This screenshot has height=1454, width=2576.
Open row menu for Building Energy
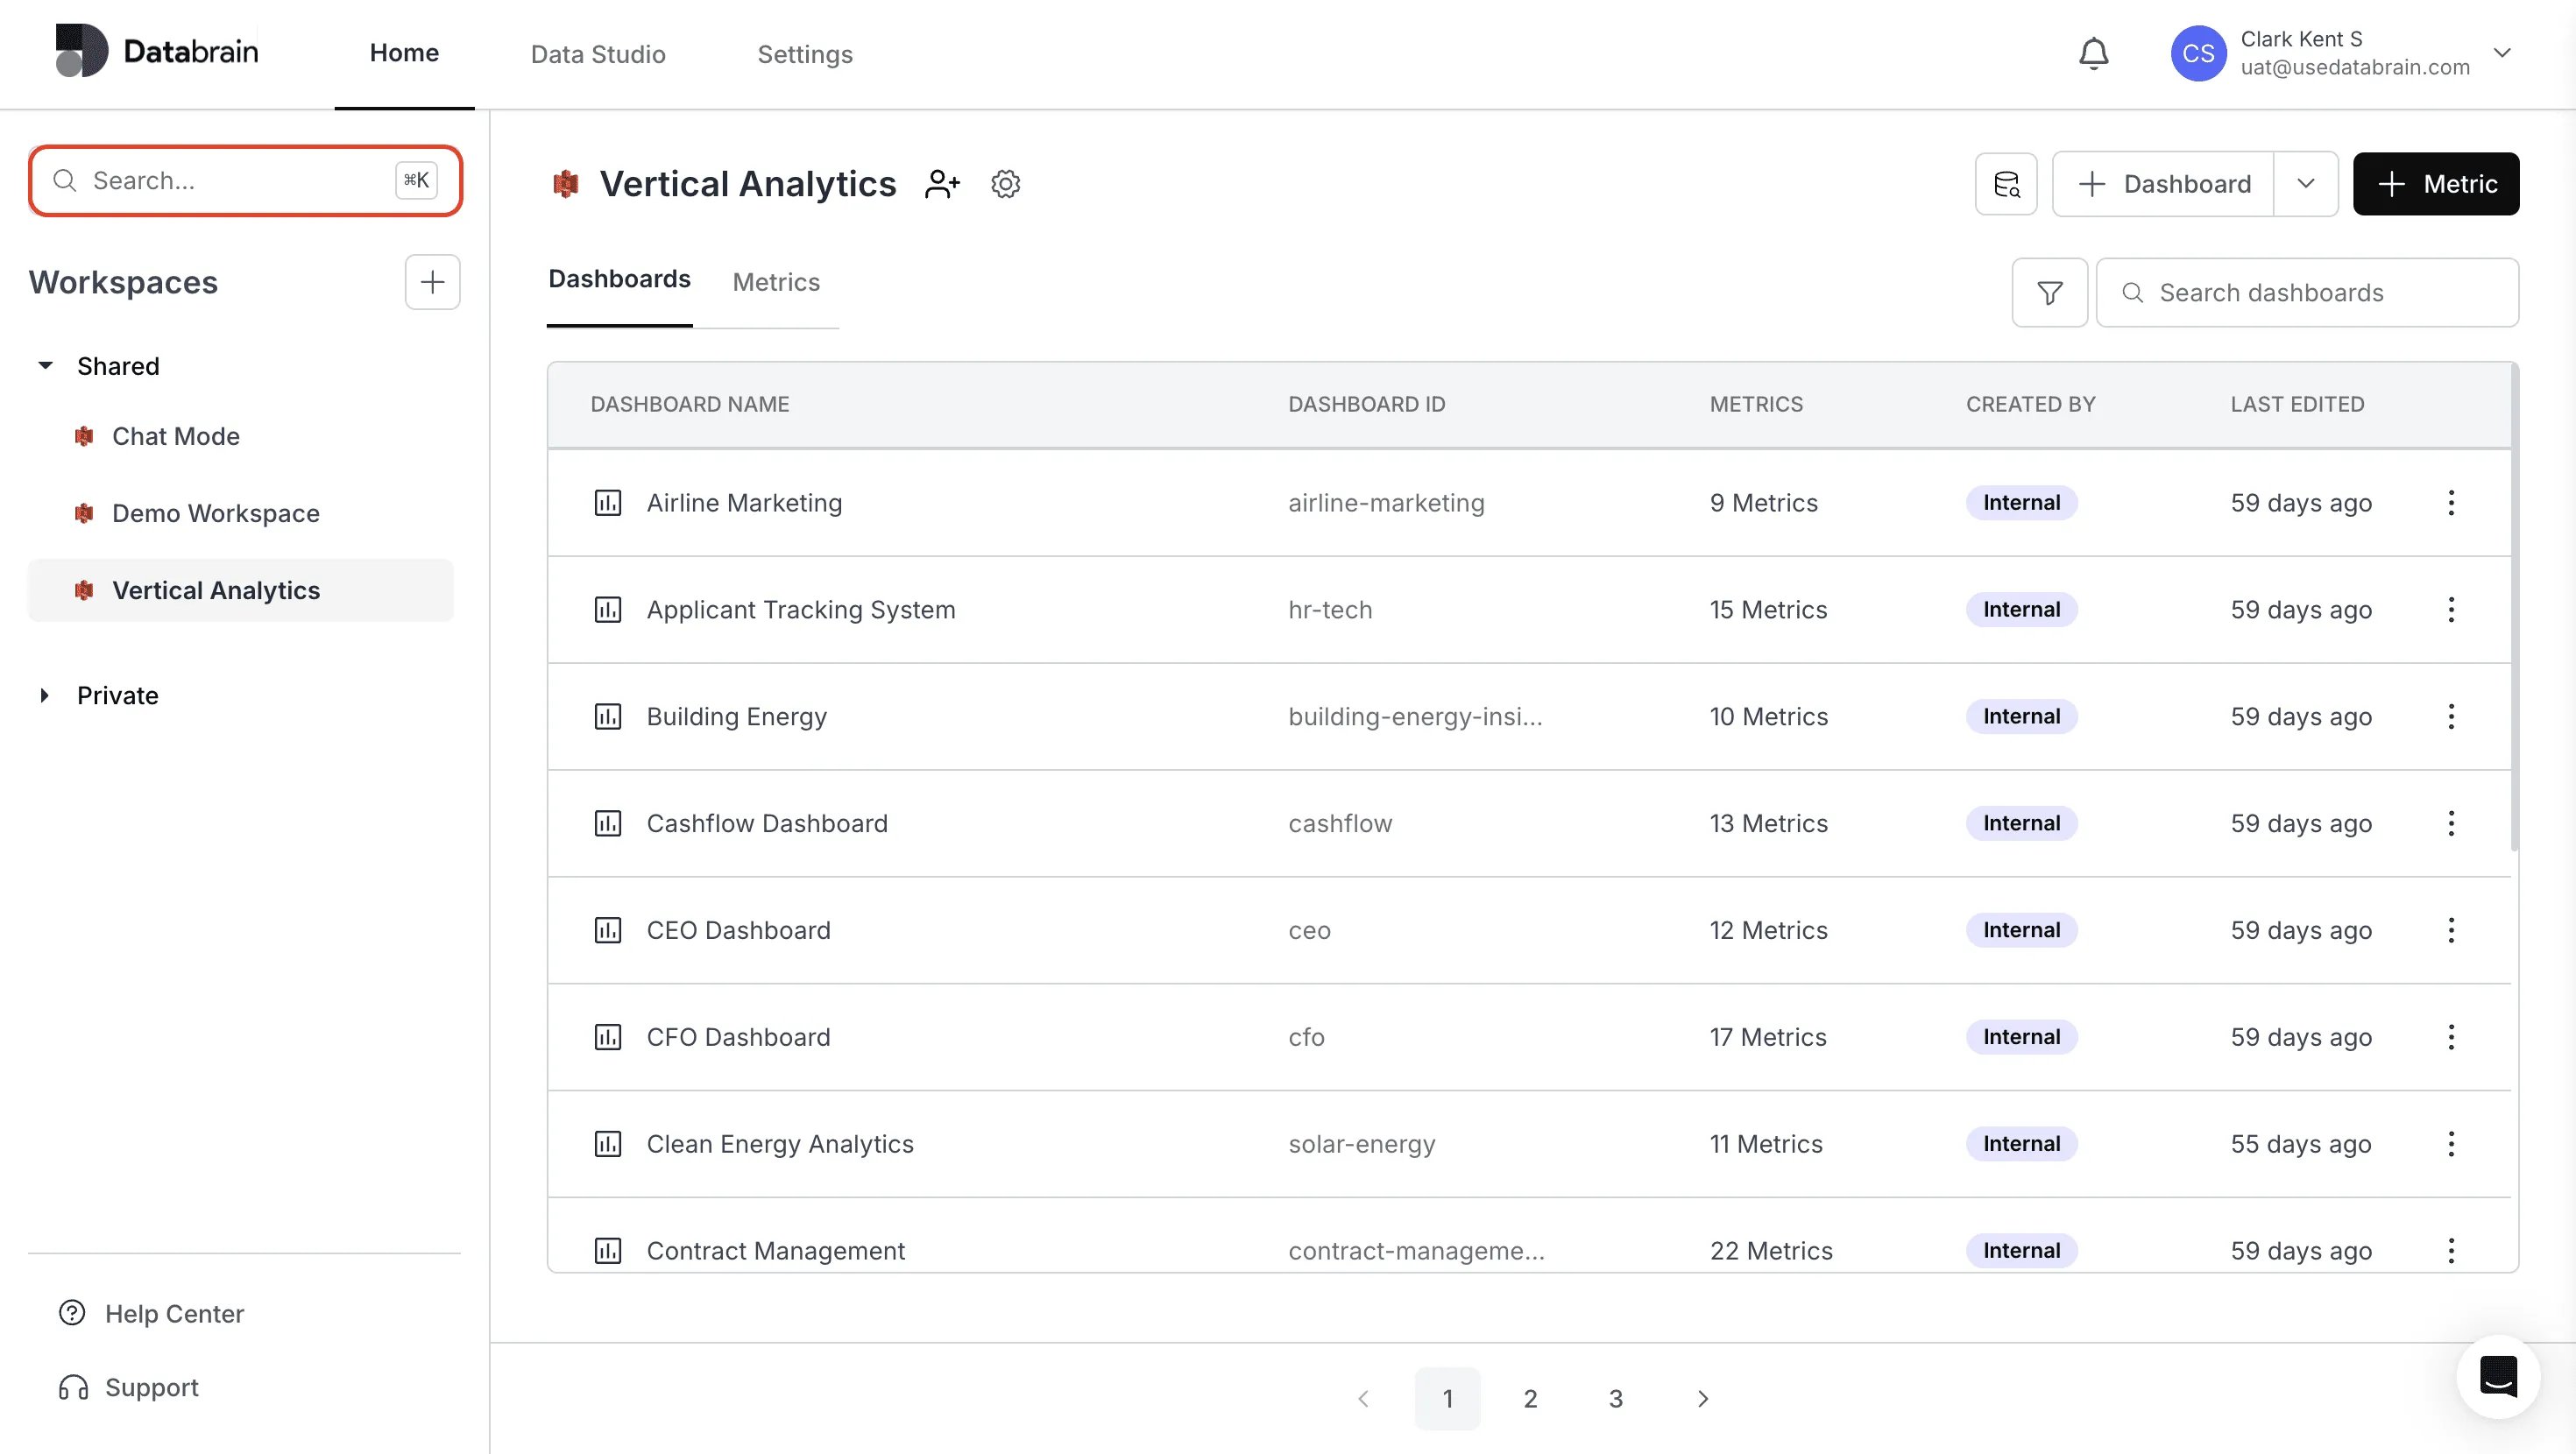pos(2450,717)
